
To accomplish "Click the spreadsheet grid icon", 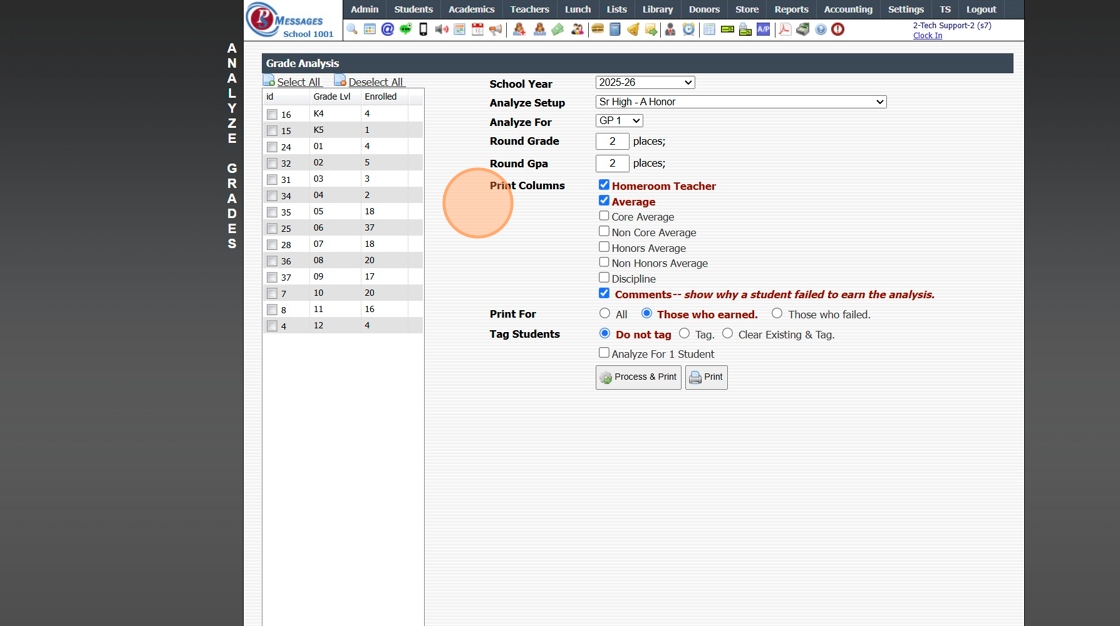I will [x=709, y=29].
